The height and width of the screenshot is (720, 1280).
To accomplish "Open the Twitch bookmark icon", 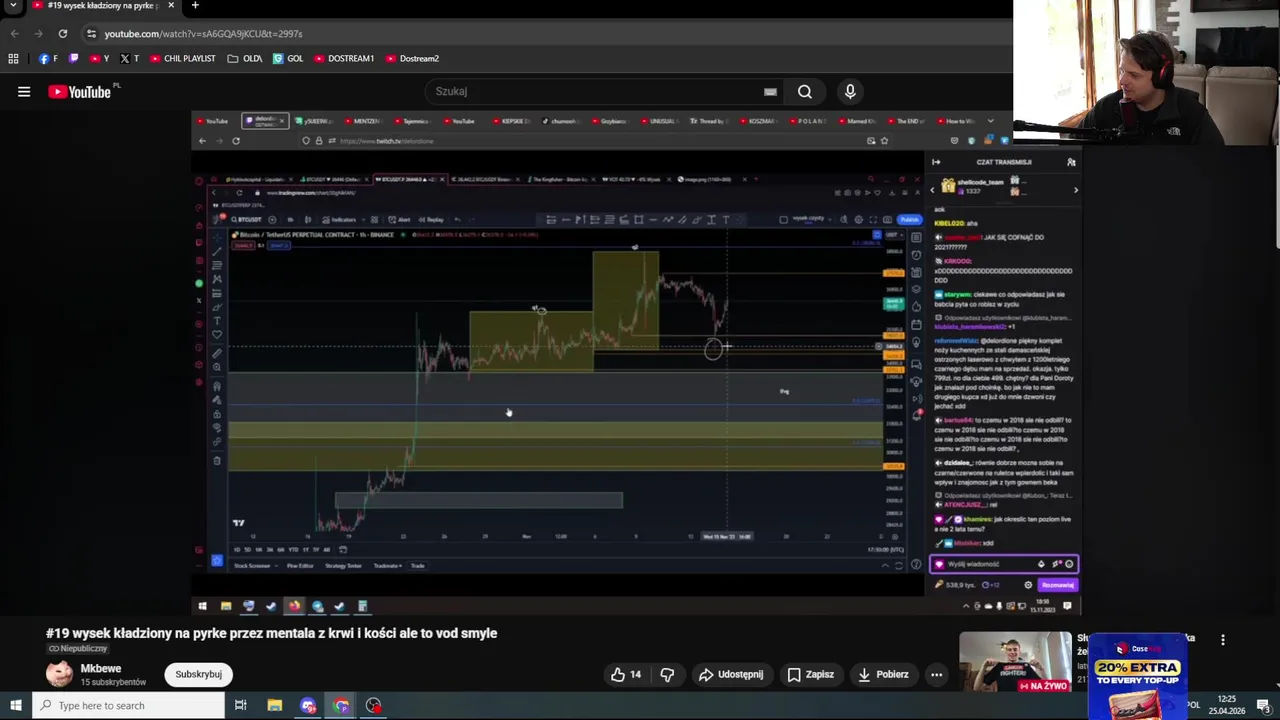I will coord(73,58).
